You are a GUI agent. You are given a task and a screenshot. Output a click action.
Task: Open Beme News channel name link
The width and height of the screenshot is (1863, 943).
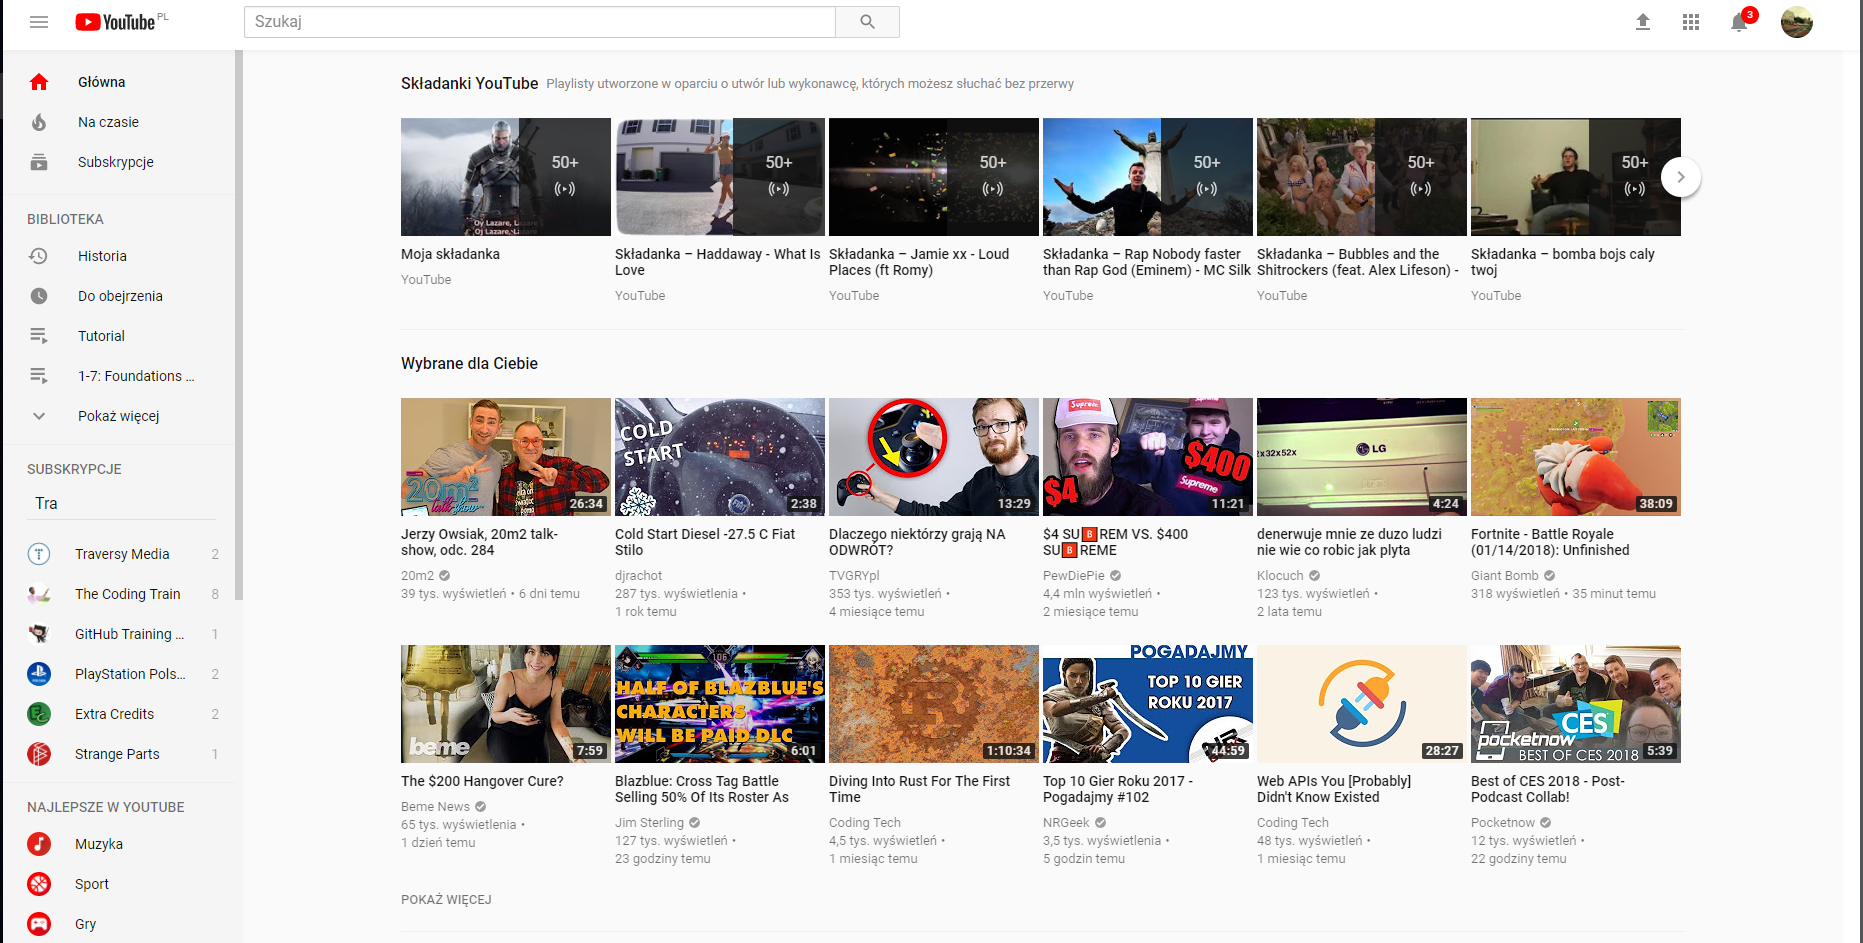pyautogui.click(x=435, y=807)
